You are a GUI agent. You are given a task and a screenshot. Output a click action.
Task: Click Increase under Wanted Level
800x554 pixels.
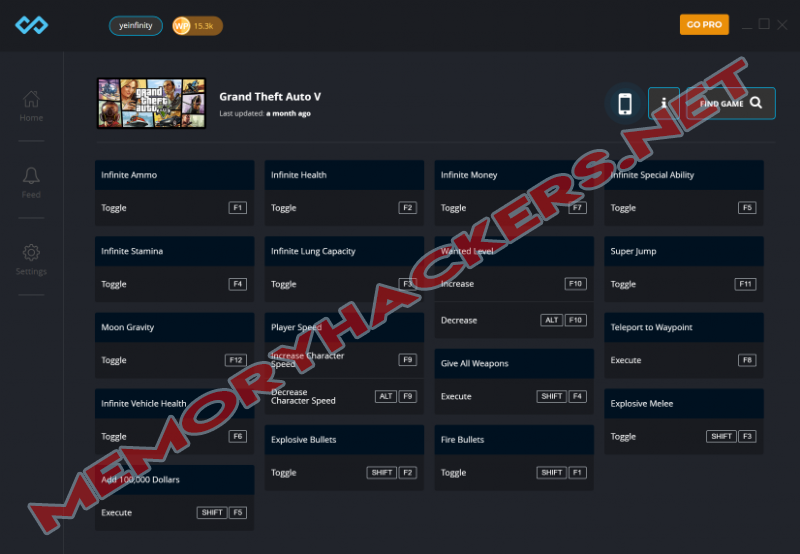coord(514,284)
